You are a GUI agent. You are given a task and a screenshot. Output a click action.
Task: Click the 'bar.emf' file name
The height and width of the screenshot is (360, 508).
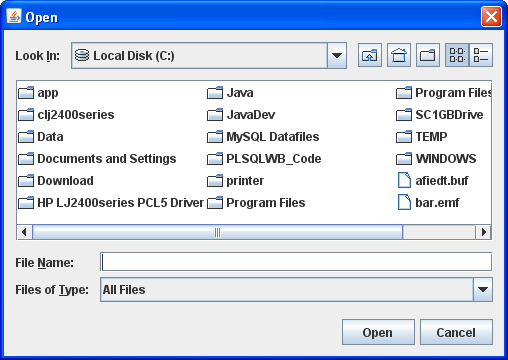(x=437, y=203)
